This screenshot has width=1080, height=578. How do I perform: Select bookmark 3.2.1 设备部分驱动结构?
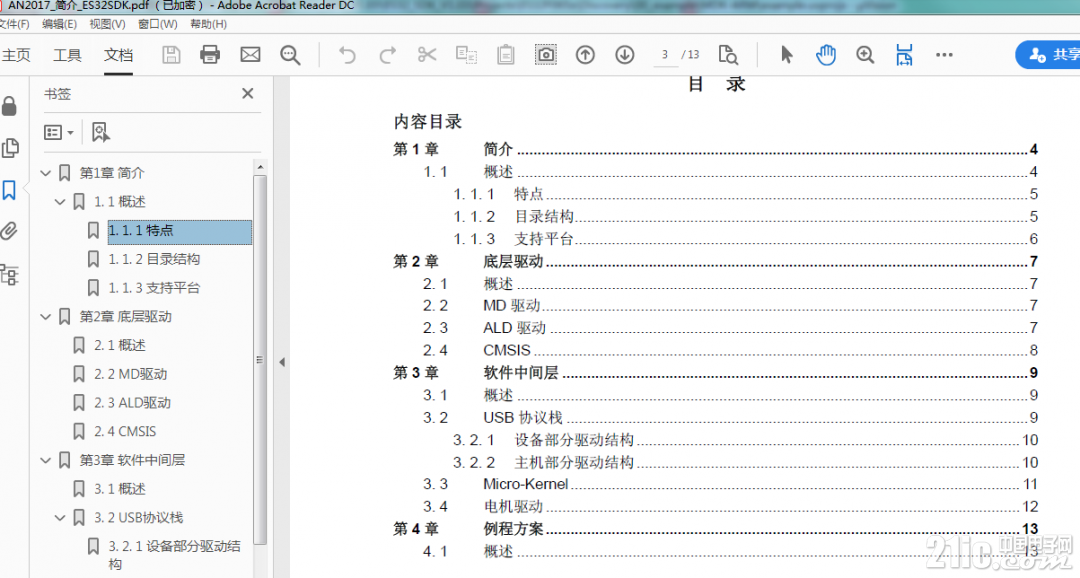pos(174,555)
